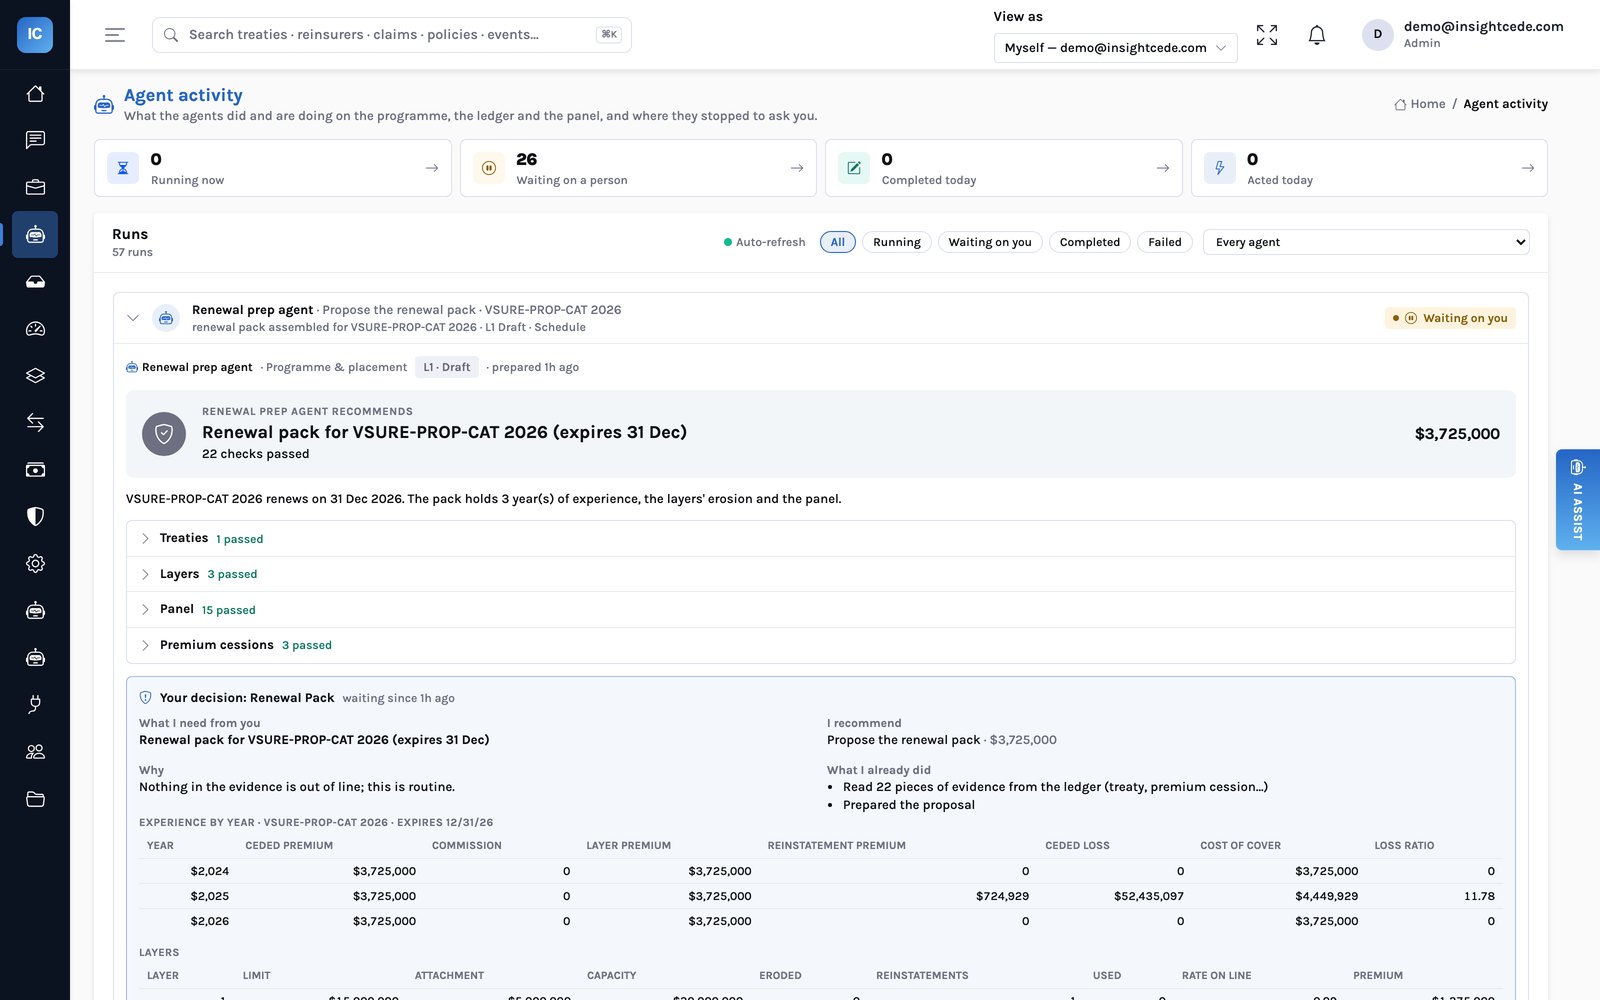Open the View as Myself dropdown

(1115, 48)
